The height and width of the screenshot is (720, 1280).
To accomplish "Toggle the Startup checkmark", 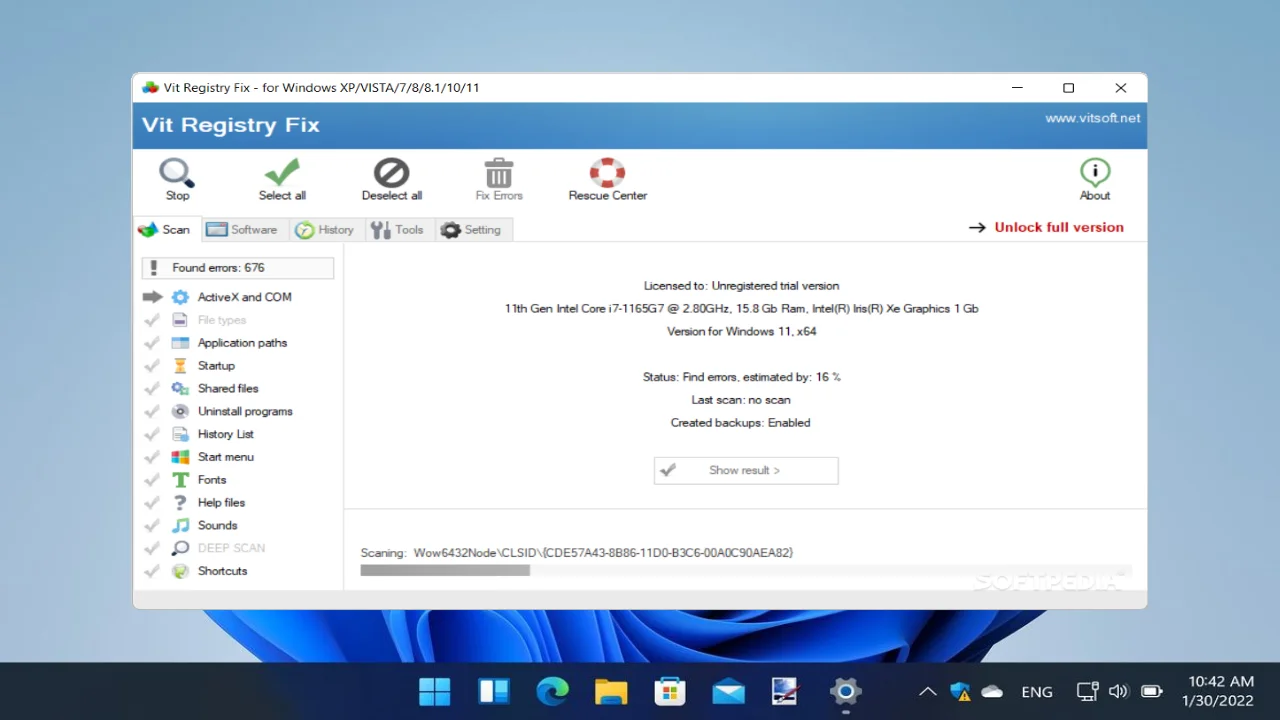I will tap(152, 366).
